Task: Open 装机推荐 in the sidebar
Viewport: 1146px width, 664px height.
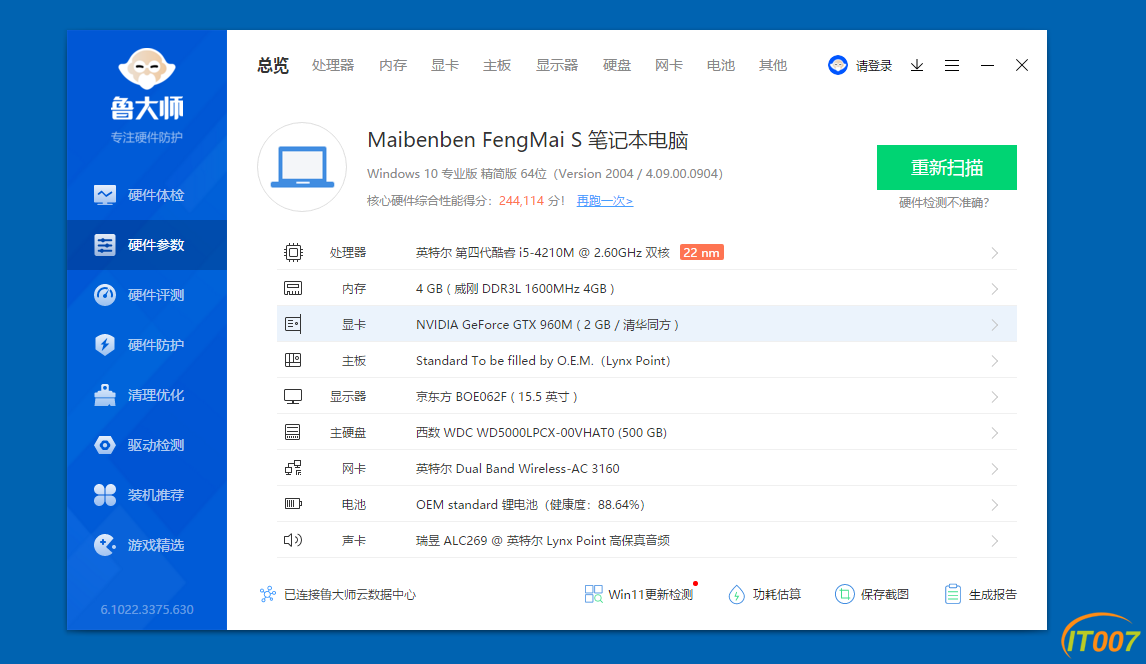Action: pos(146,495)
